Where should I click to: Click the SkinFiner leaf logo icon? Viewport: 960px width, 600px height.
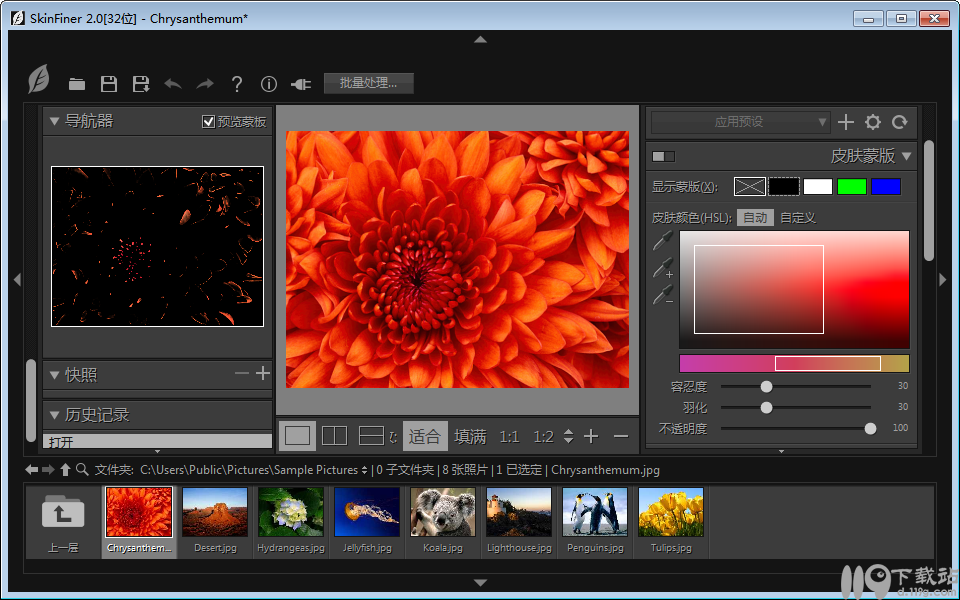39,80
